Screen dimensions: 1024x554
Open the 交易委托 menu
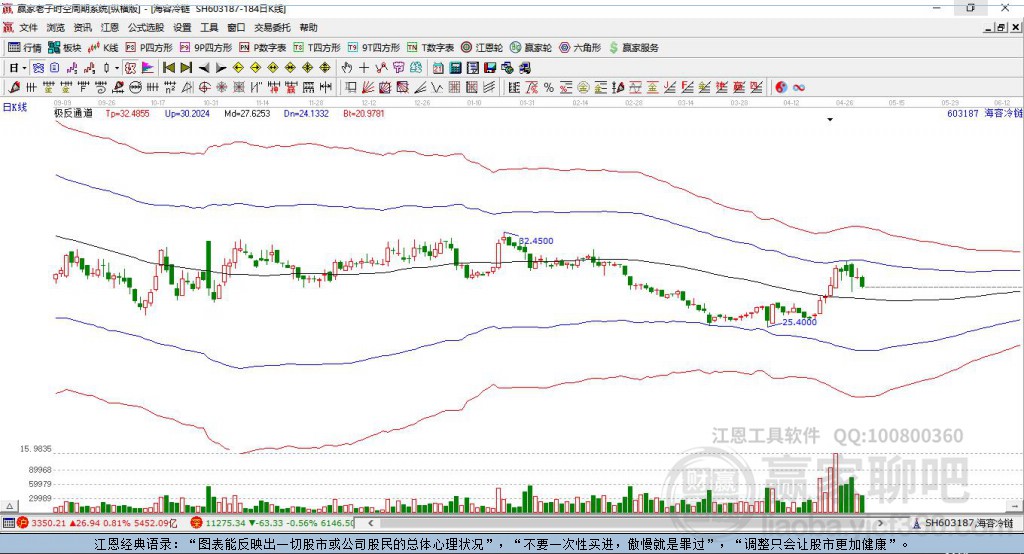click(x=272, y=27)
